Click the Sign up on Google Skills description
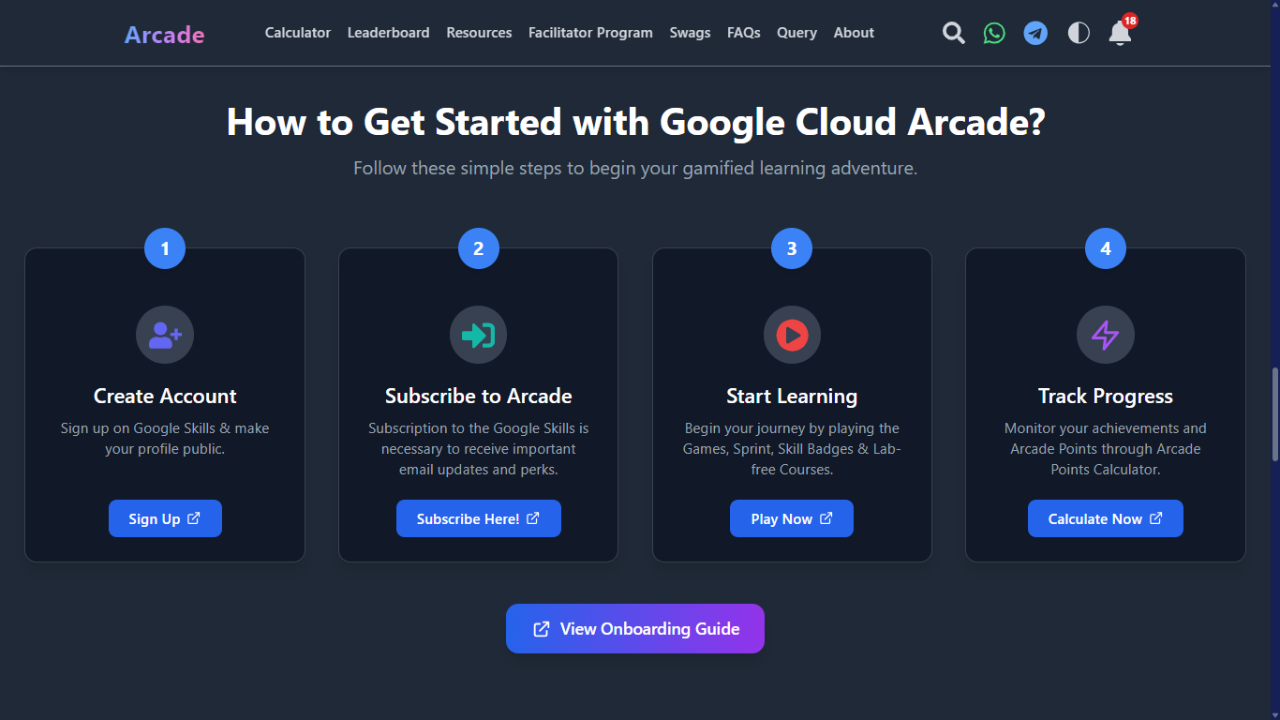Screen dimensions: 1280x720 coord(165,438)
